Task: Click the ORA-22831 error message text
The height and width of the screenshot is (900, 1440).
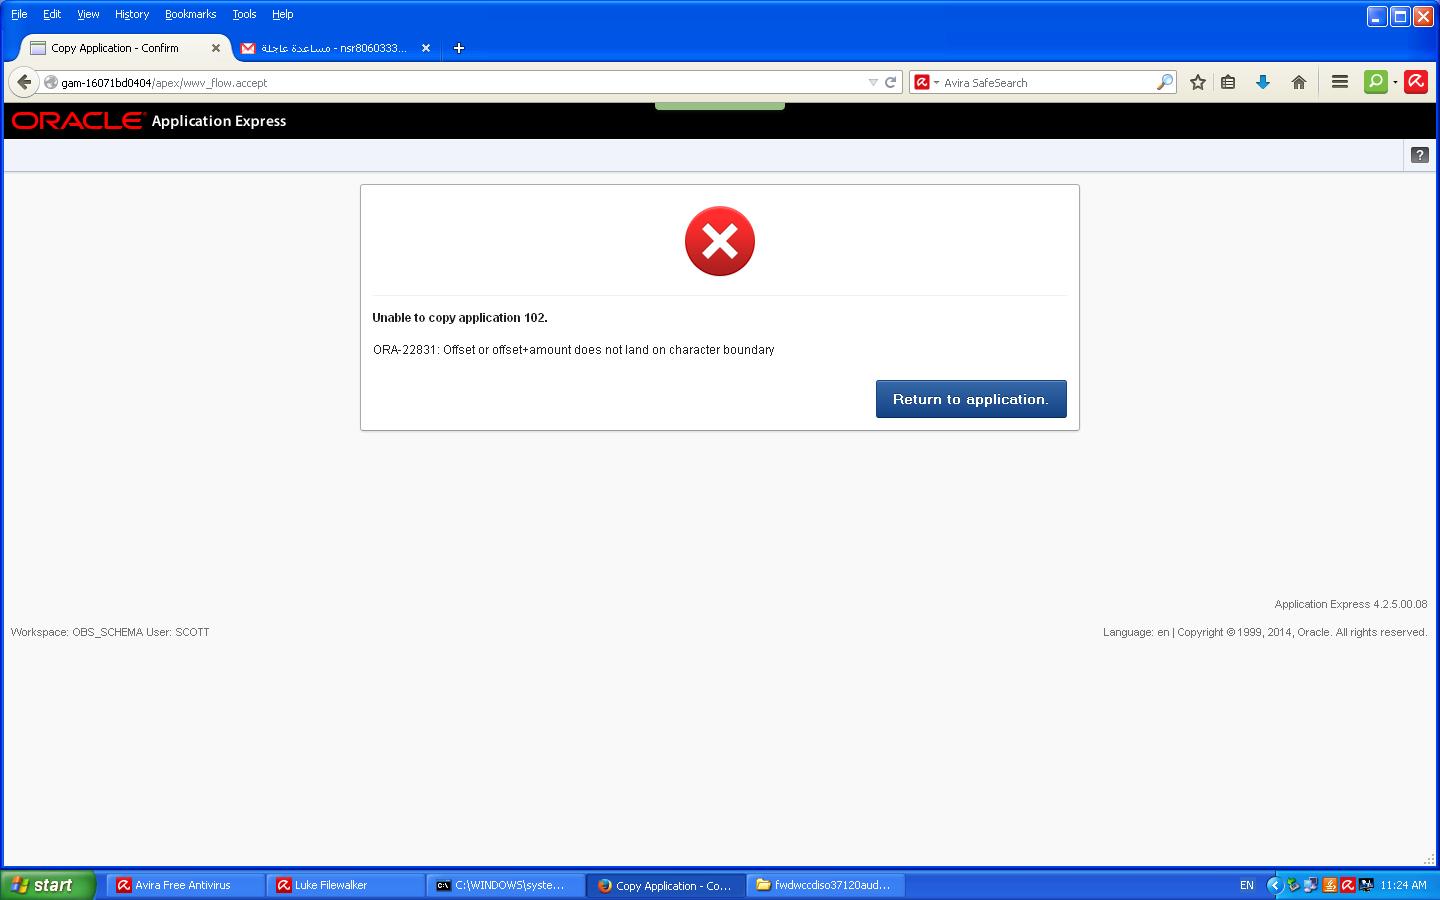Action: [574, 350]
